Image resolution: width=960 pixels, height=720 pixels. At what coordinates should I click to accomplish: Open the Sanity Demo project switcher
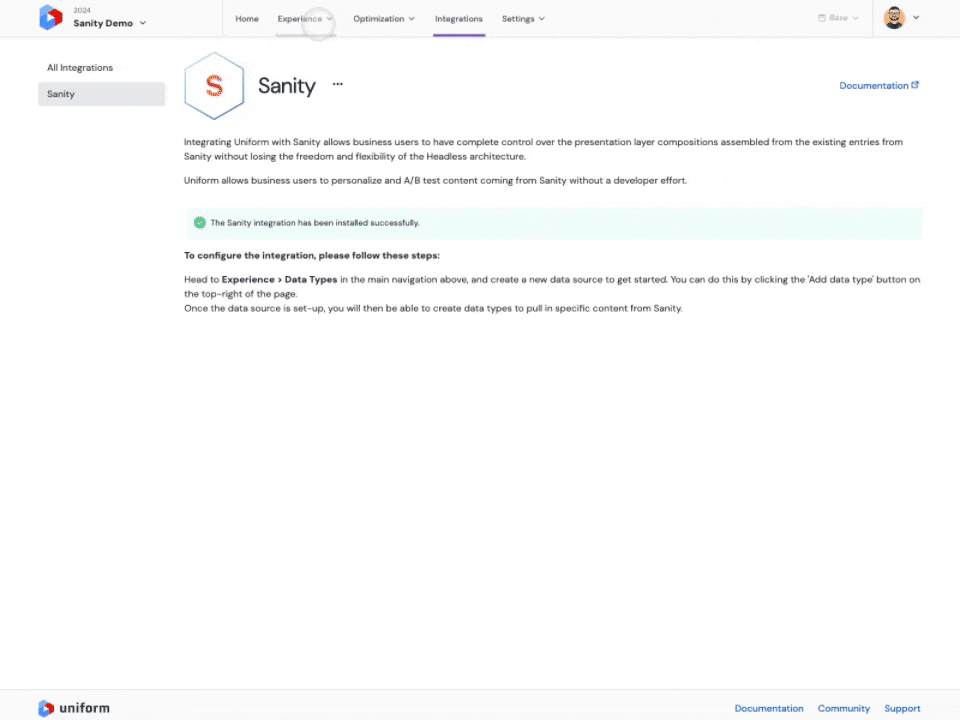[x=110, y=23]
